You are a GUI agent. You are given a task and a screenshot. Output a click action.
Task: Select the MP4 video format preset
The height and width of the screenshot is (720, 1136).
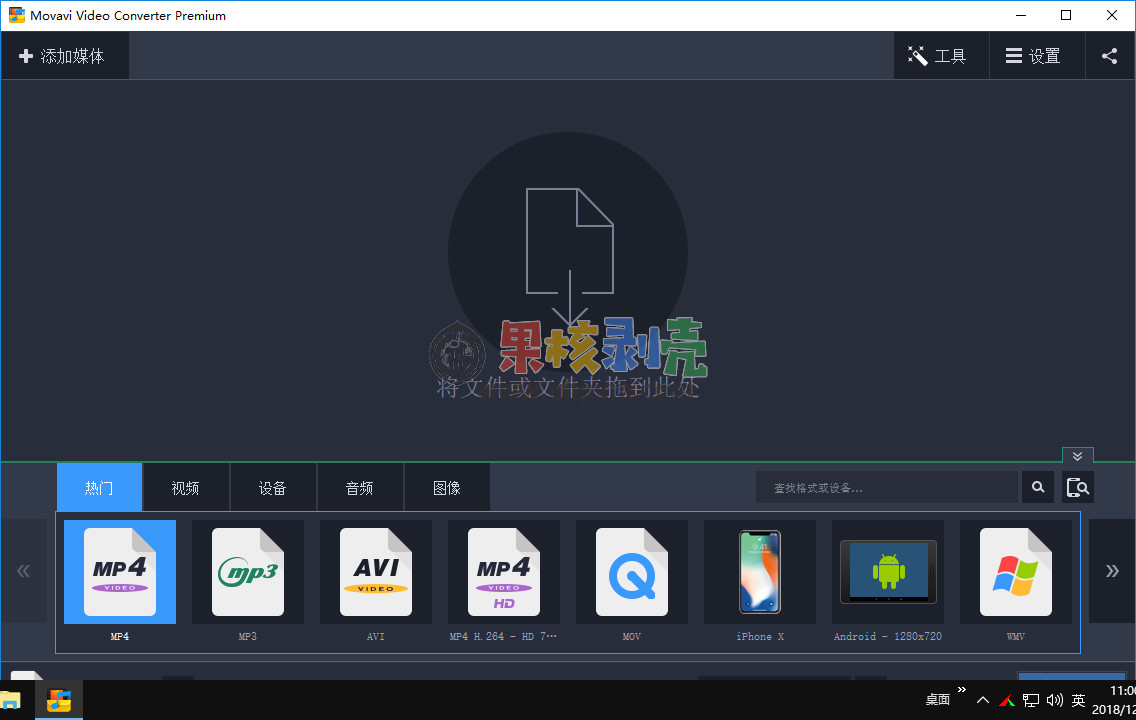point(120,572)
